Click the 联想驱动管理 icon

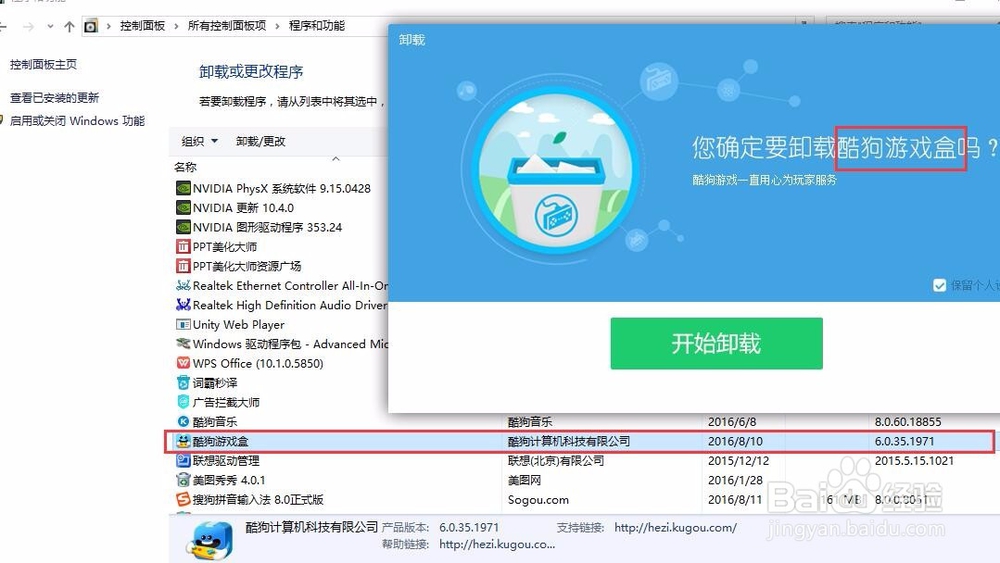tap(183, 460)
